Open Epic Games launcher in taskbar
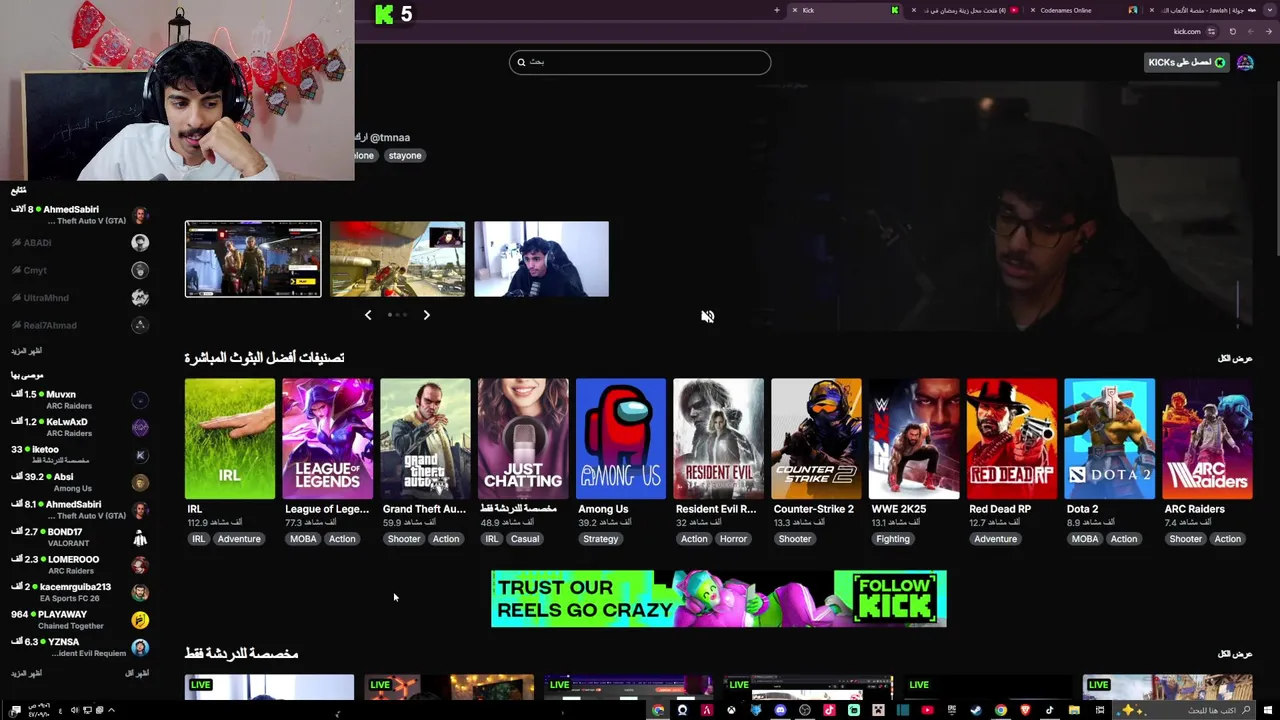Image resolution: width=1280 pixels, height=720 pixels. (951, 710)
